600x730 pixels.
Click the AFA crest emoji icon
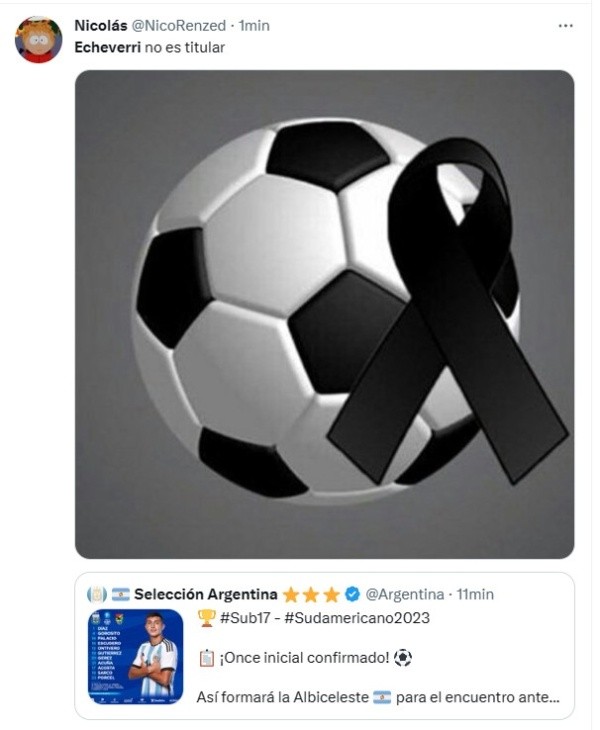[x=97, y=595]
